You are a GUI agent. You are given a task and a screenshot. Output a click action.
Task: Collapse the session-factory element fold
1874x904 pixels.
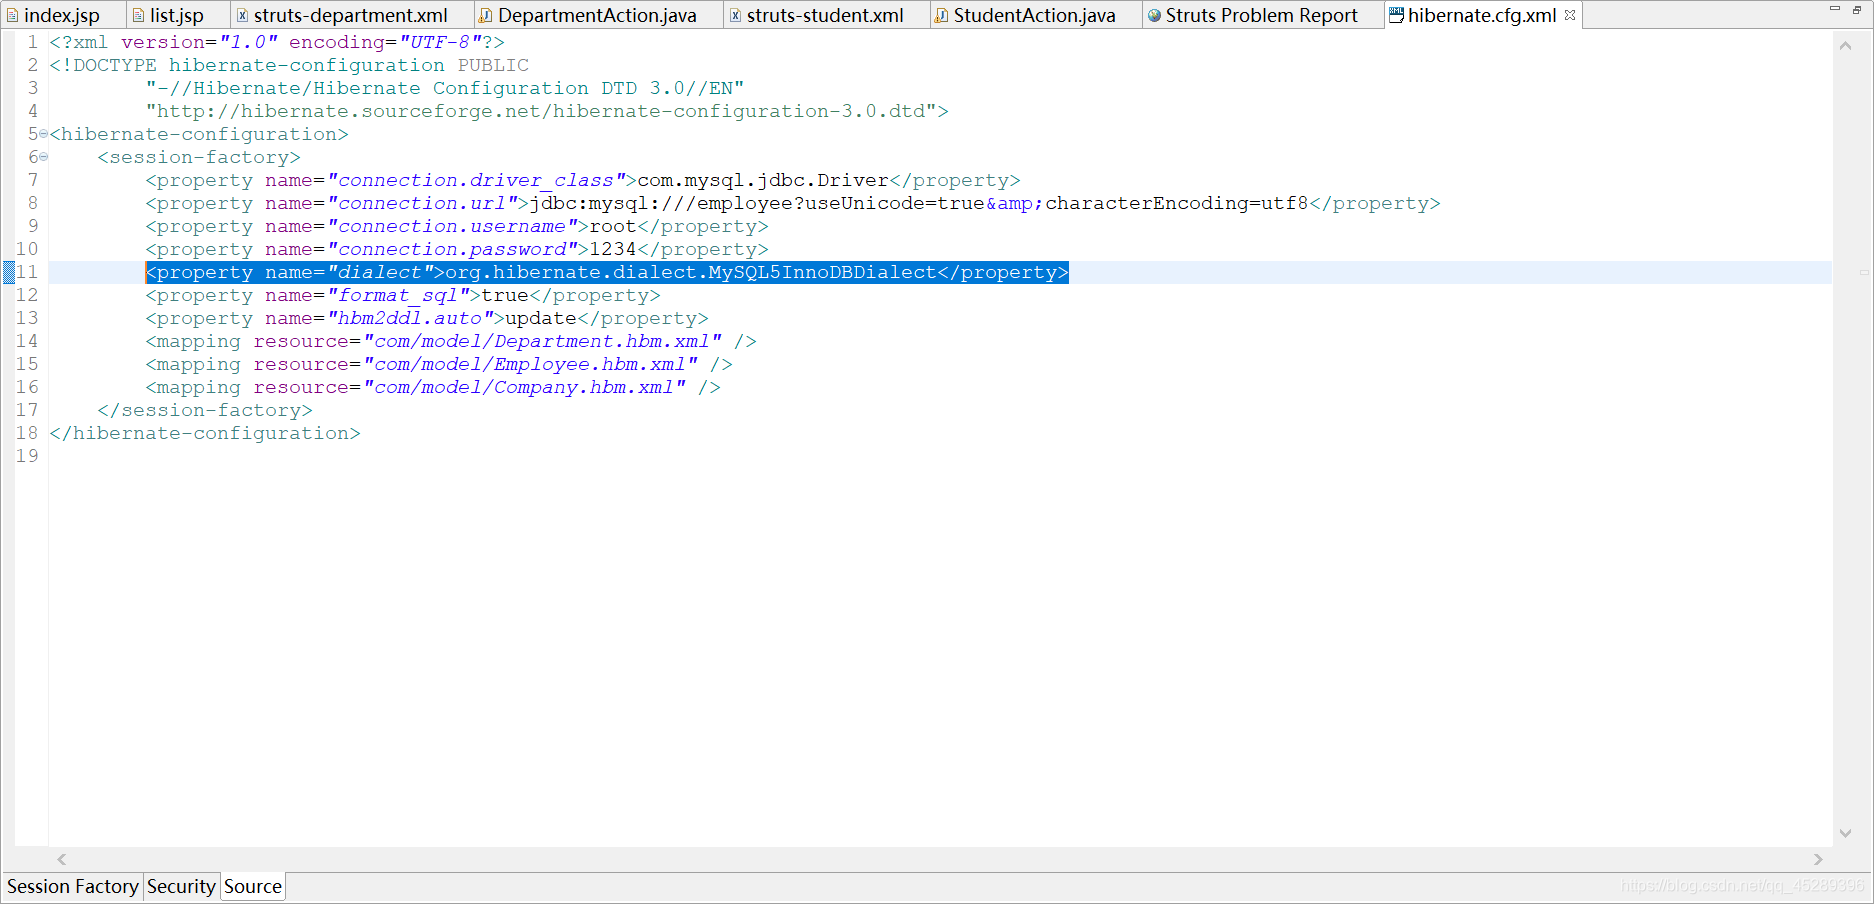point(43,157)
